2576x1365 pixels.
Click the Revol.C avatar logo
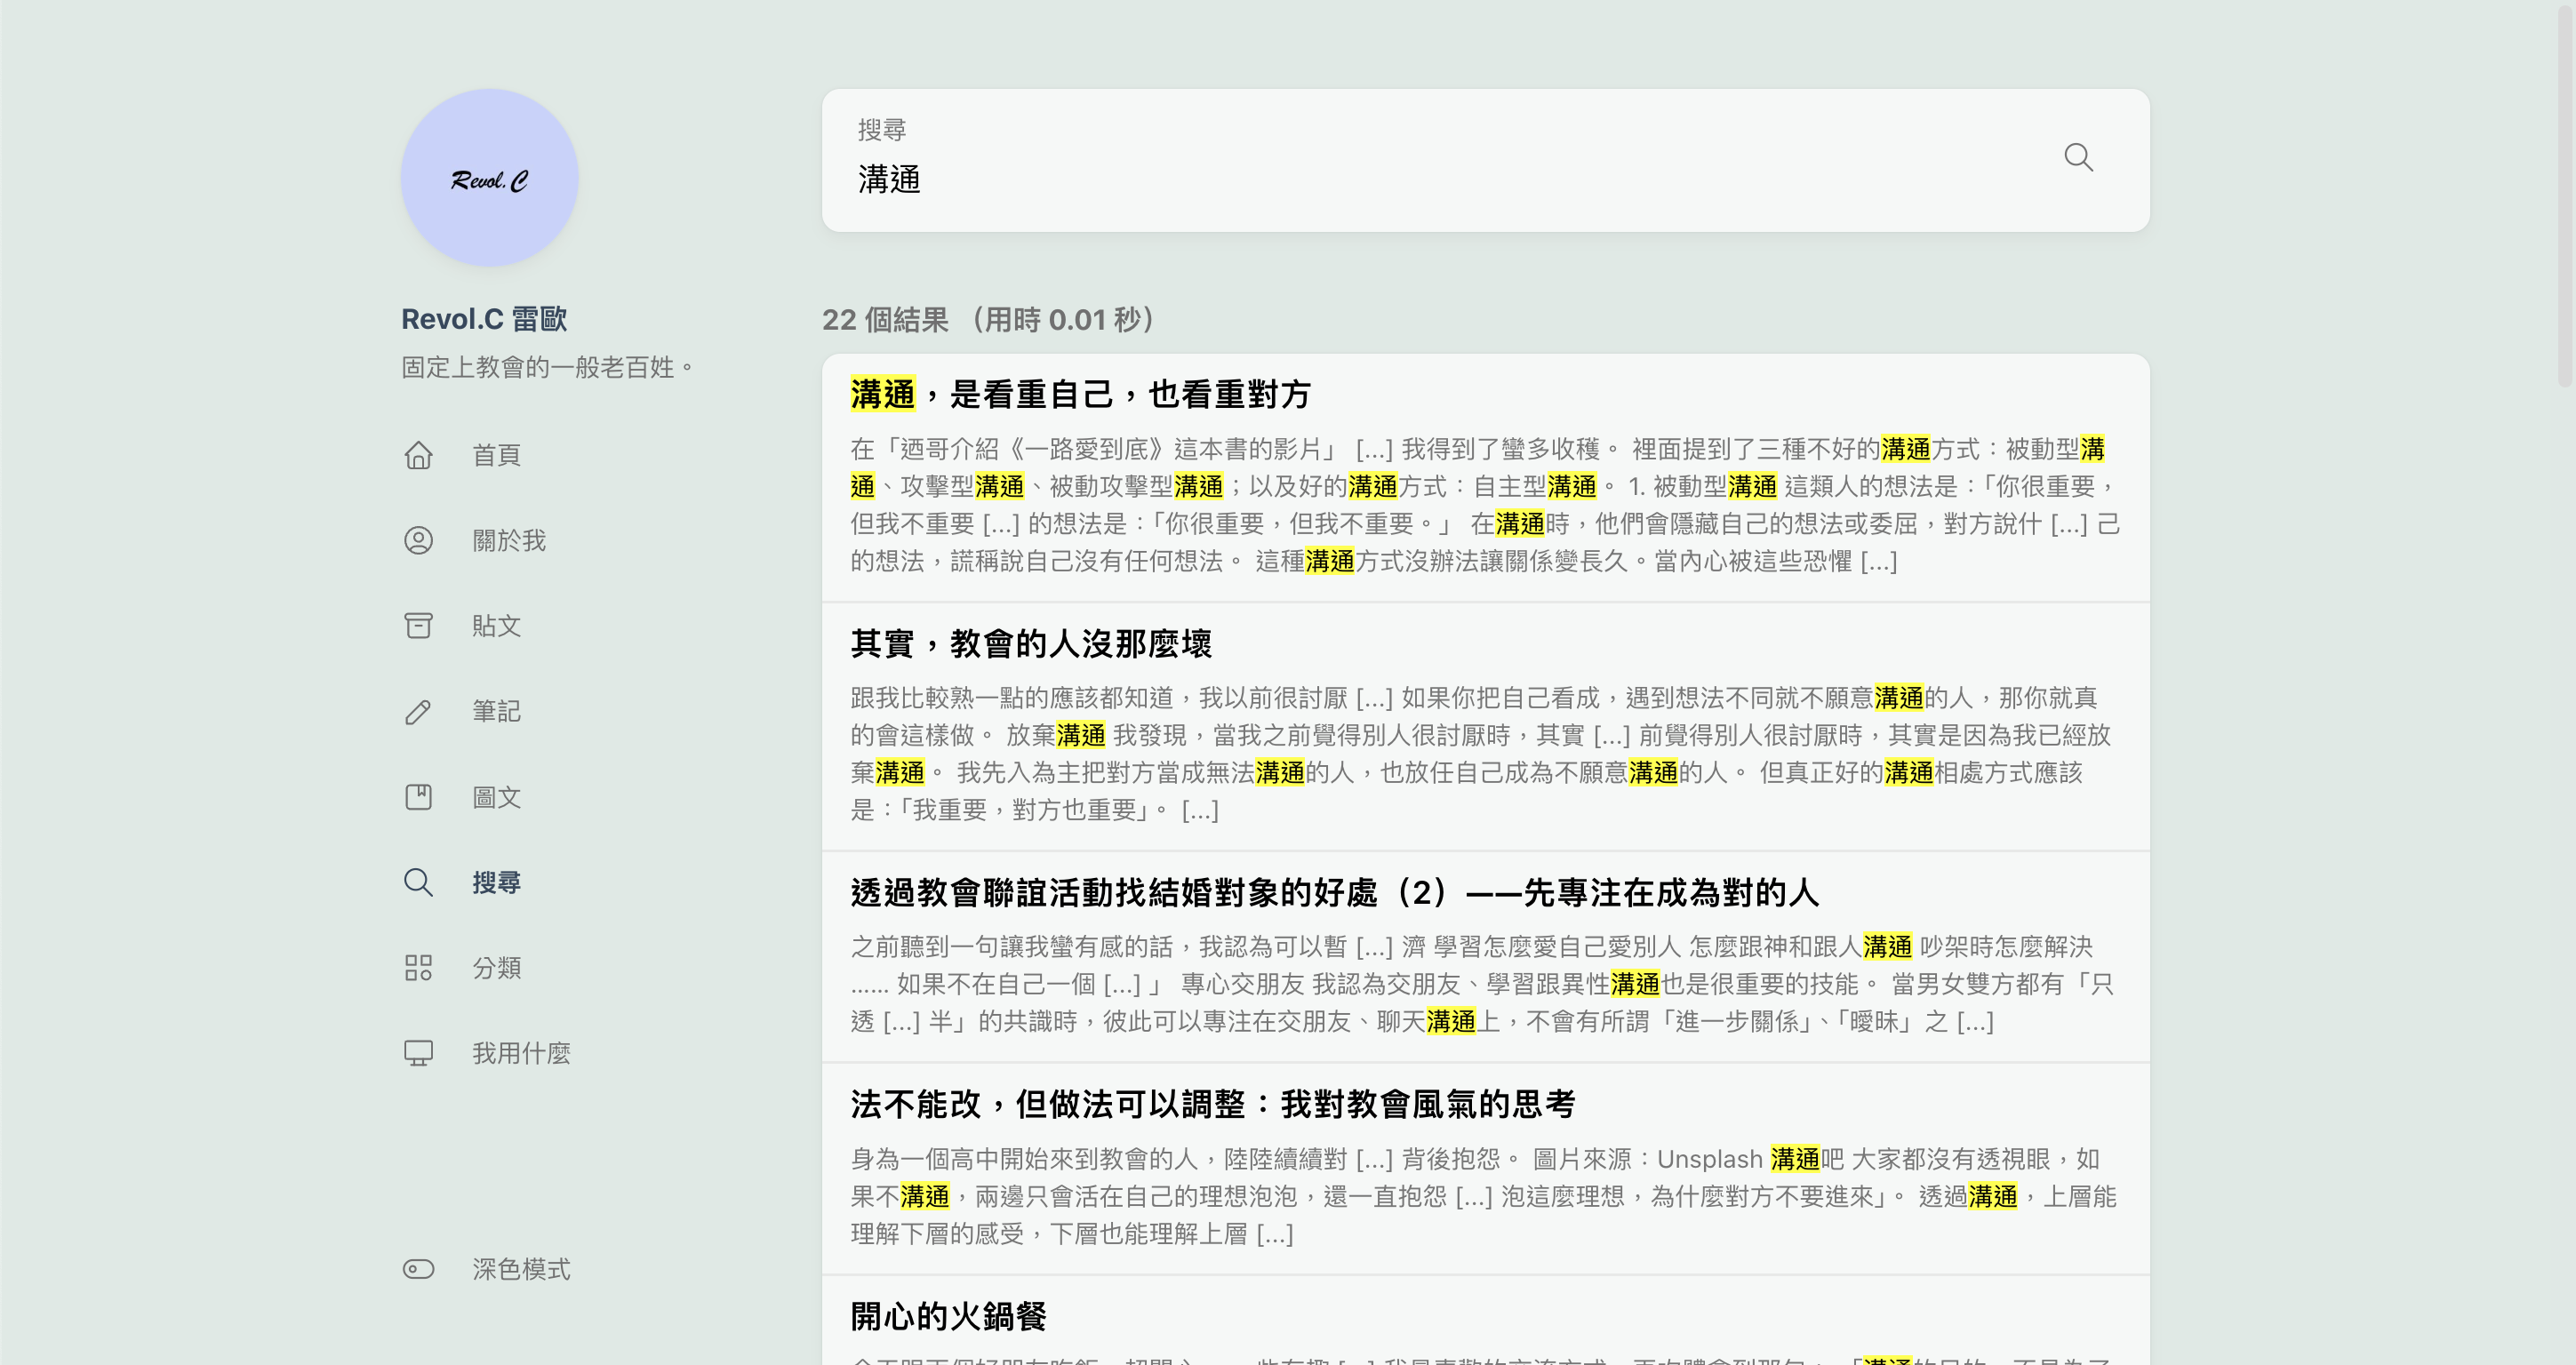(x=489, y=178)
